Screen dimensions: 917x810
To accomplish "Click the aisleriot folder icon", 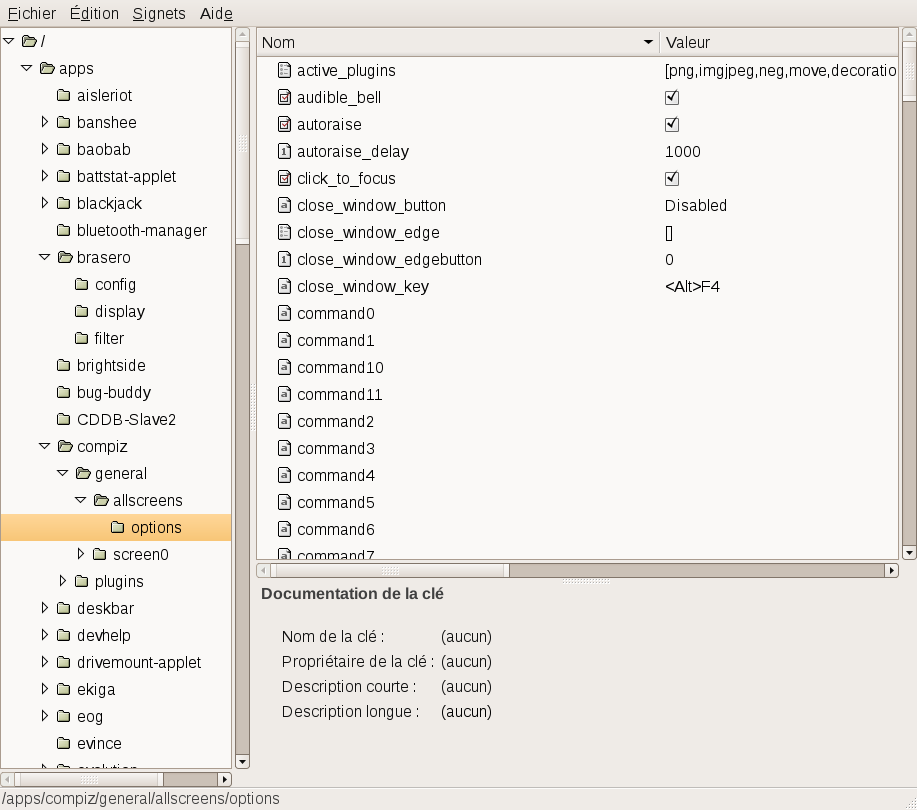I will point(64,95).
